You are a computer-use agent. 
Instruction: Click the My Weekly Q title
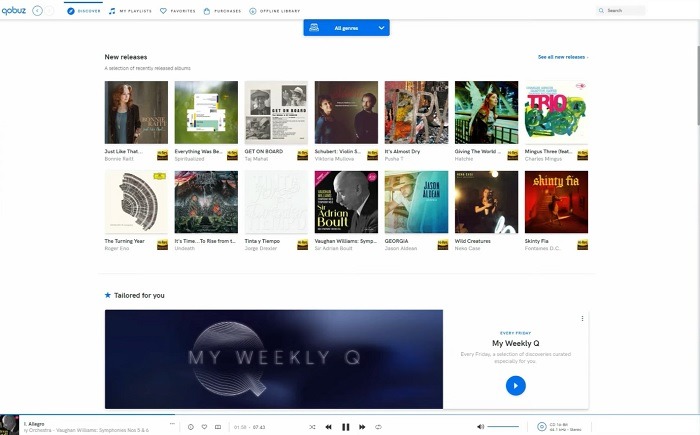point(516,343)
